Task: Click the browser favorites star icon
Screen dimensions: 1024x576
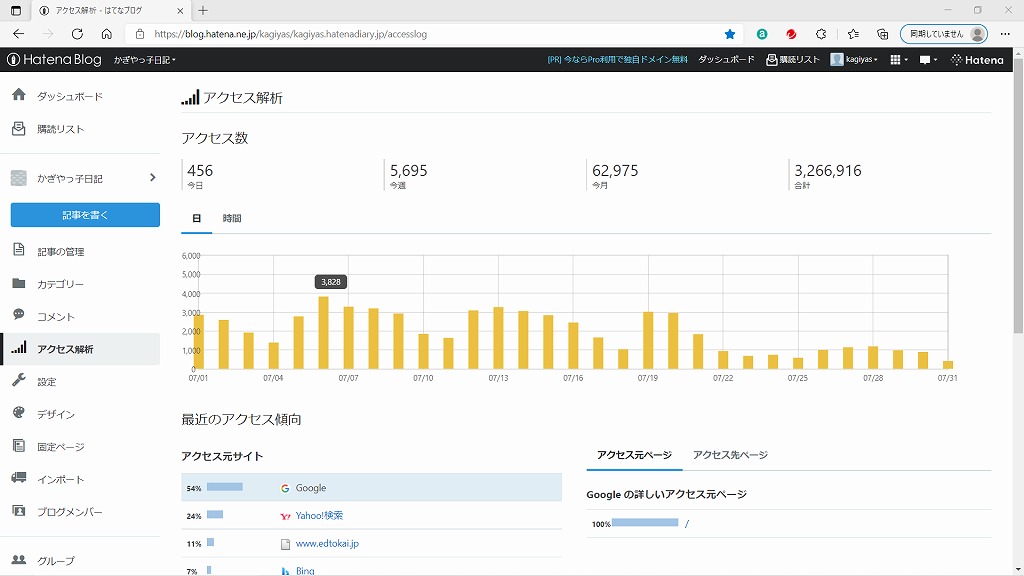Action: pyautogui.click(x=730, y=34)
